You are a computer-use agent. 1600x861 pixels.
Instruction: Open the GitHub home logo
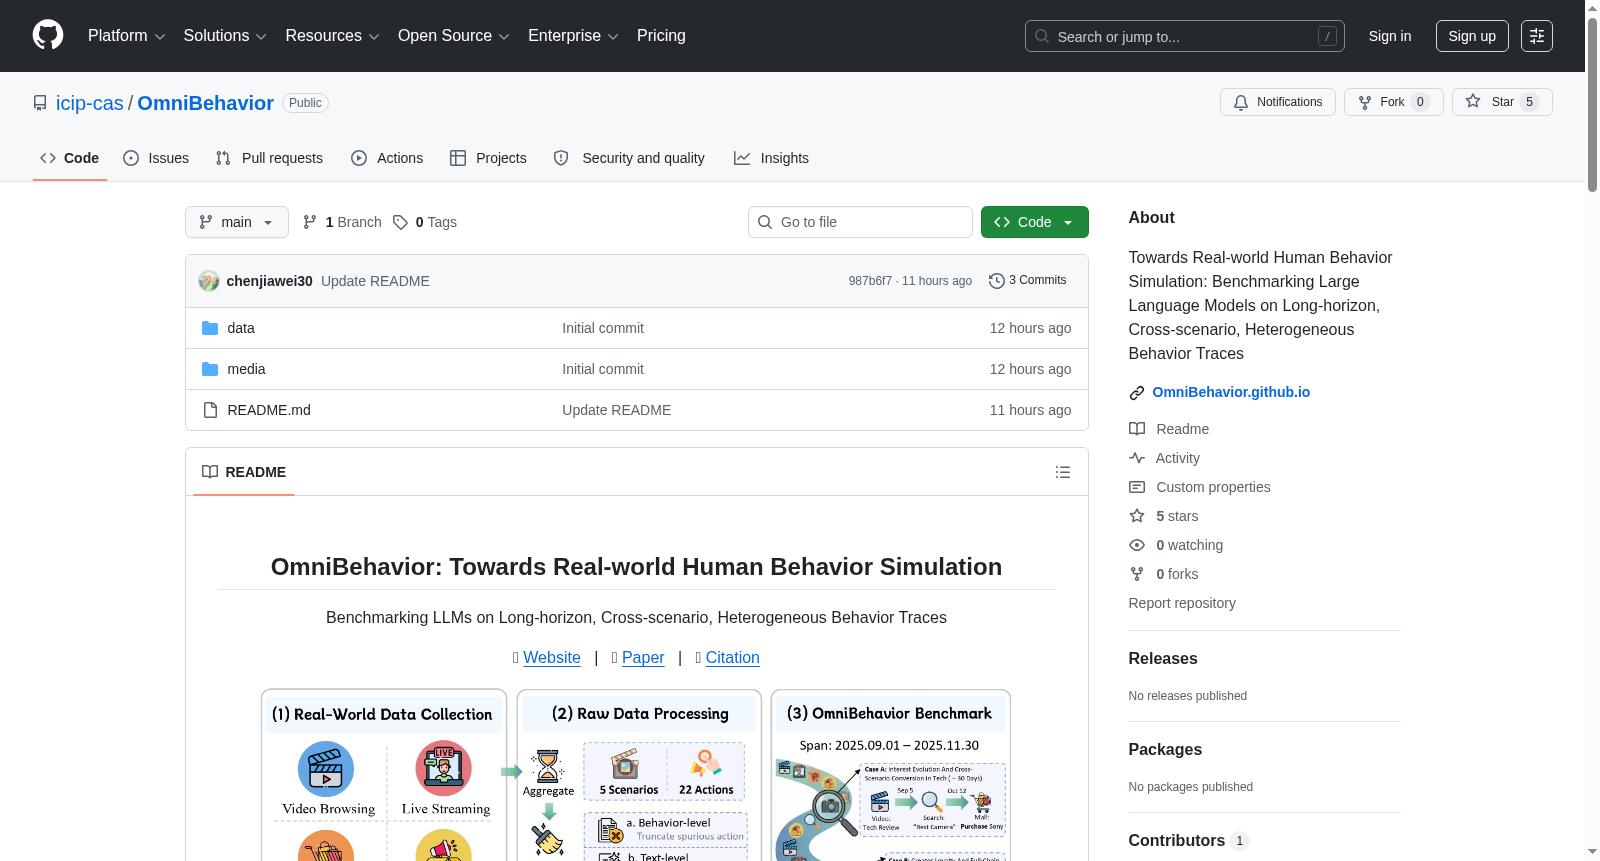(48, 35)
